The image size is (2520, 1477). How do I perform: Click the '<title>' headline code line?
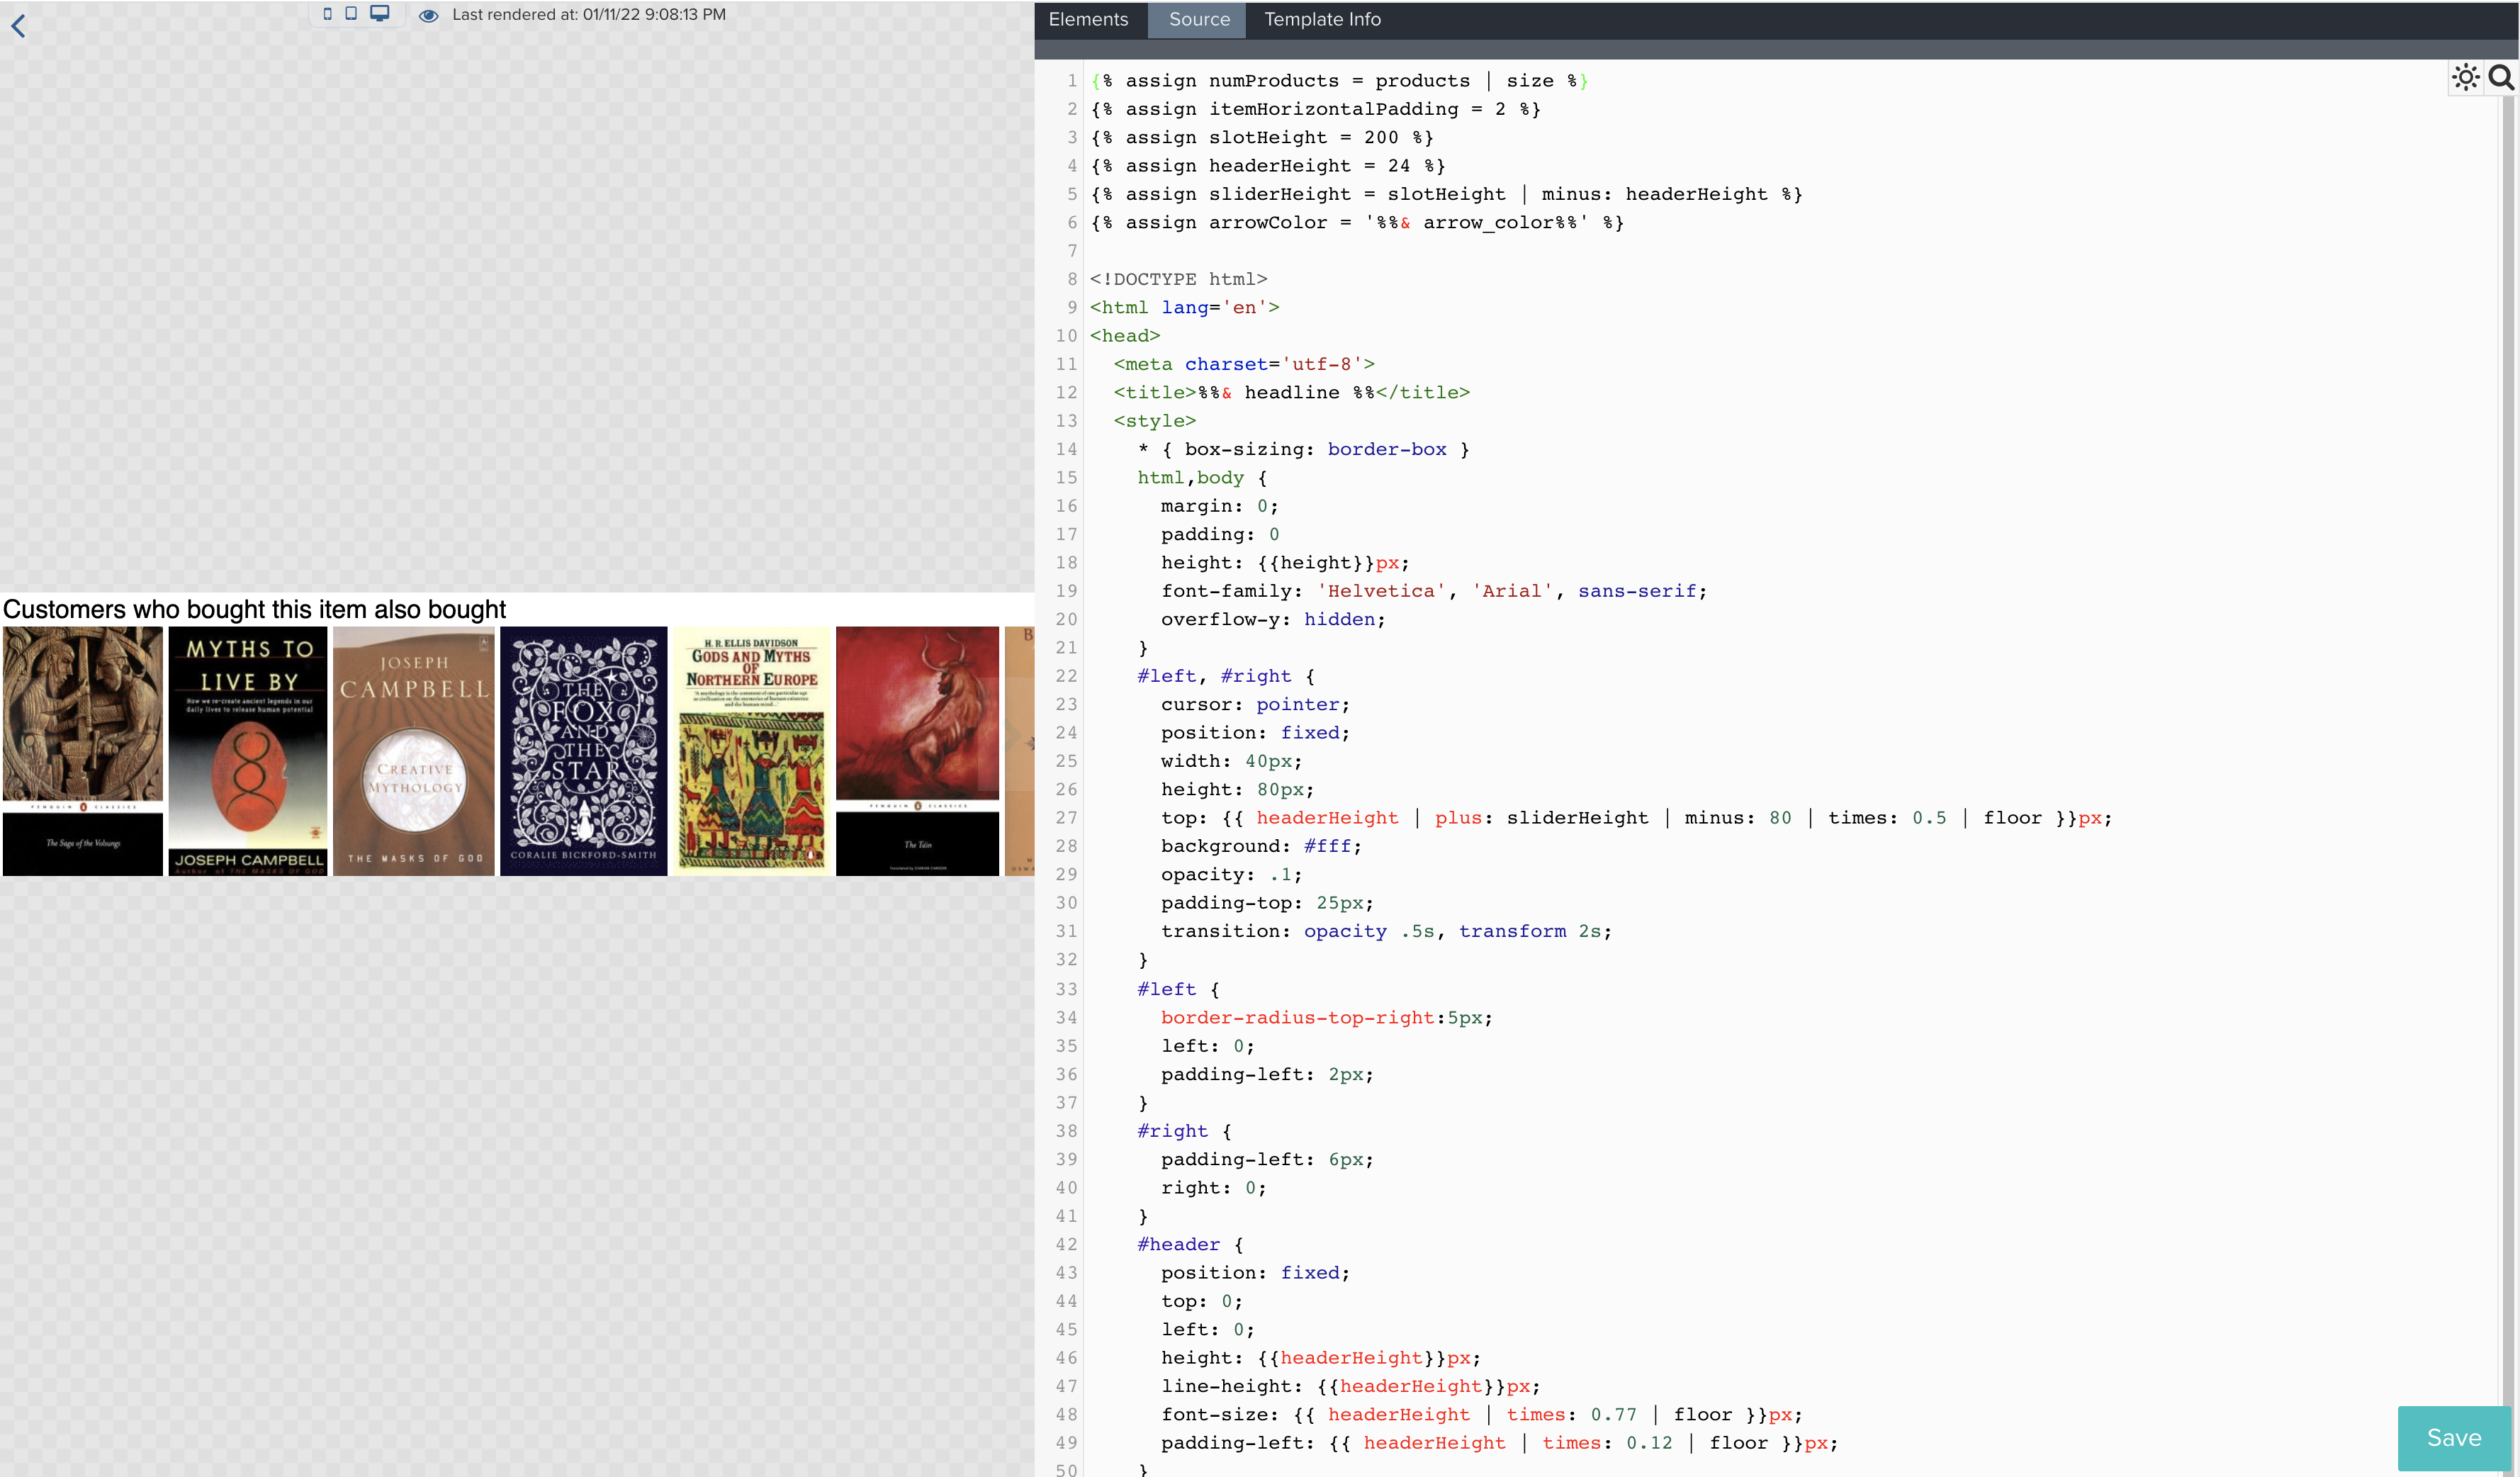tap(1292, 392)
